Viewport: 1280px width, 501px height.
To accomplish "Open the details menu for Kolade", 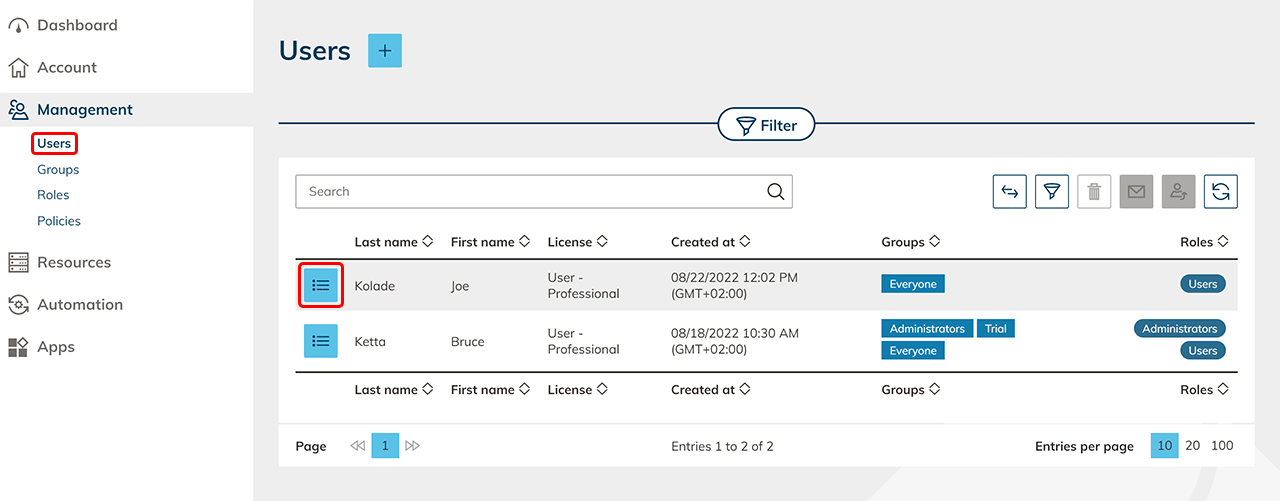I will [321, 285].
